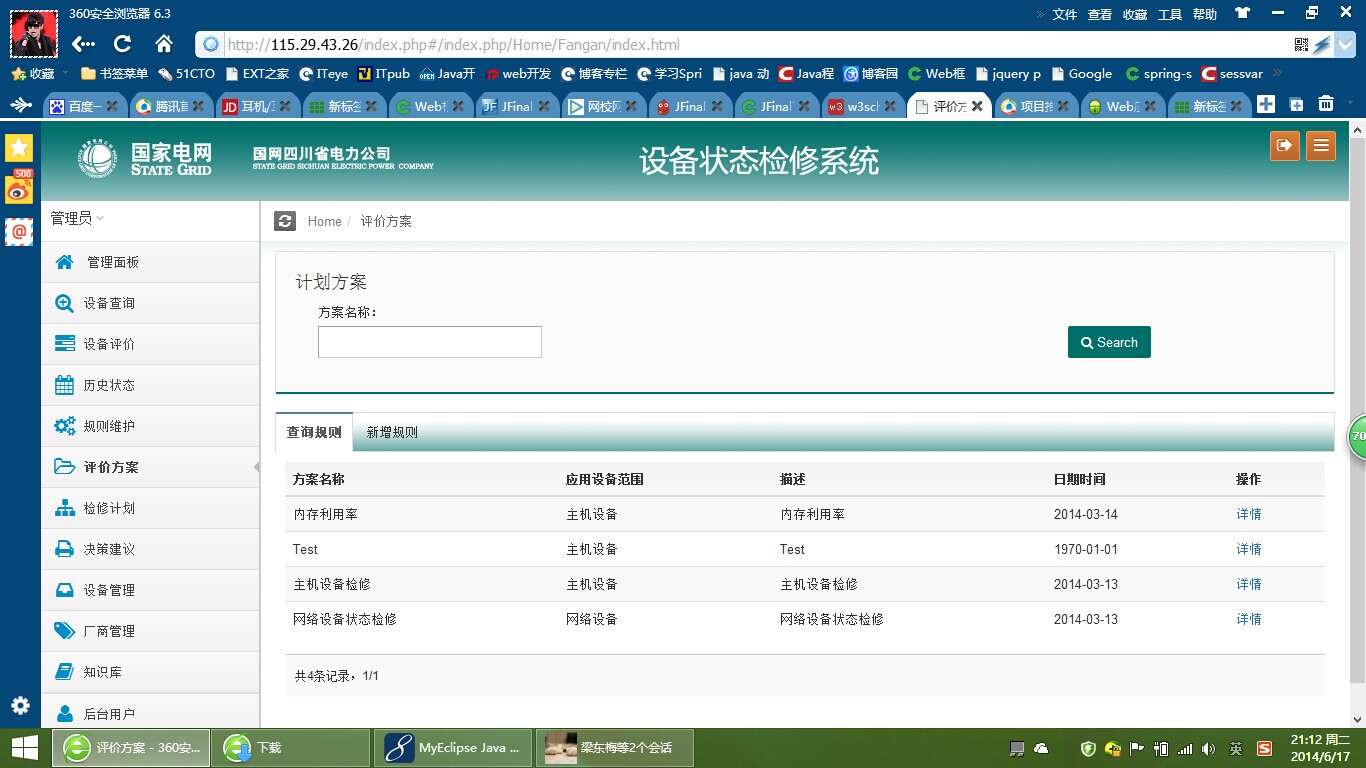This screenshot has width=1366, height=768.
Task: Click the 后台用户 user icon
Action: 64,714
